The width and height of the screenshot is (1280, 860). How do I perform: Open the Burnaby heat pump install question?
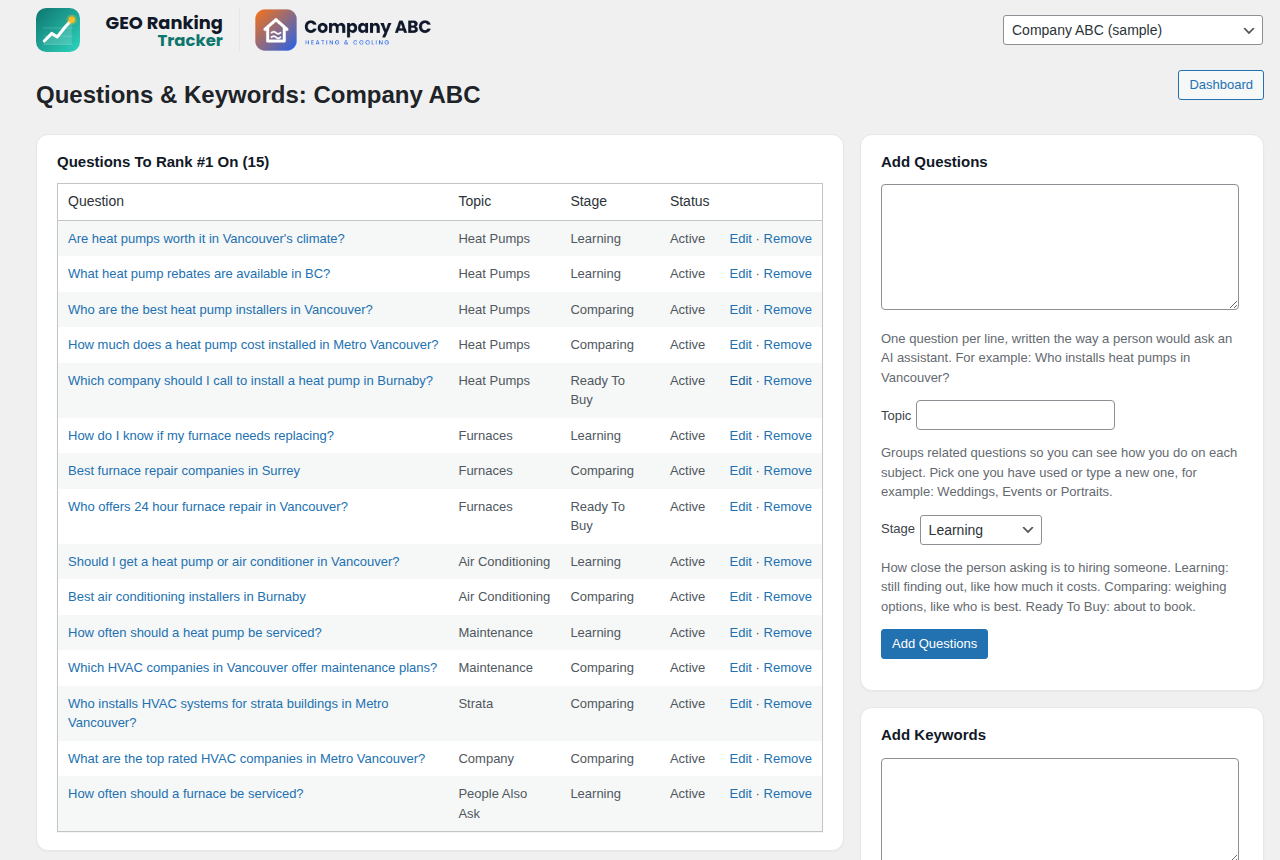click(250, 381)
